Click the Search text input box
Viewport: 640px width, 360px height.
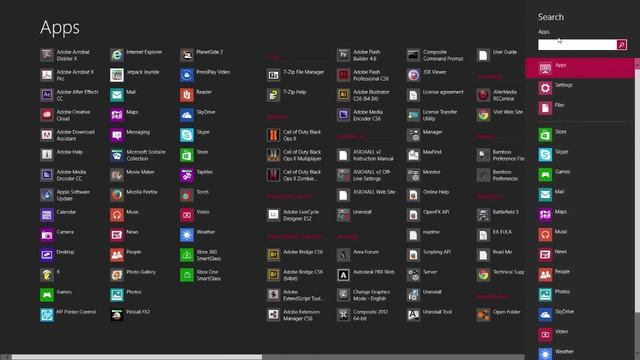coord(578,44)
